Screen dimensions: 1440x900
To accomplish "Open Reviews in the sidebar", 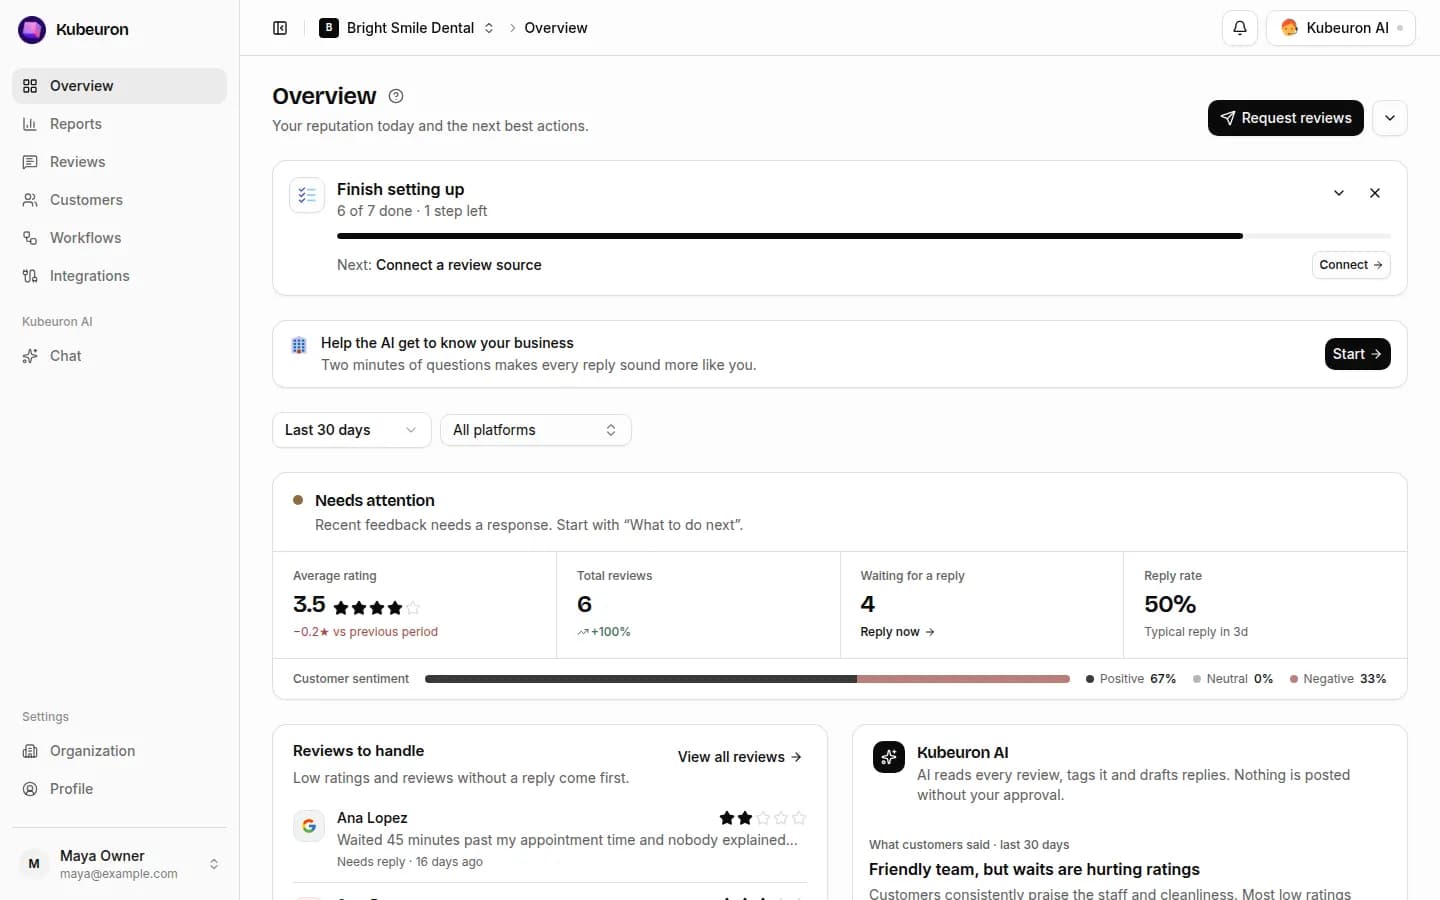I will (119, 162).
